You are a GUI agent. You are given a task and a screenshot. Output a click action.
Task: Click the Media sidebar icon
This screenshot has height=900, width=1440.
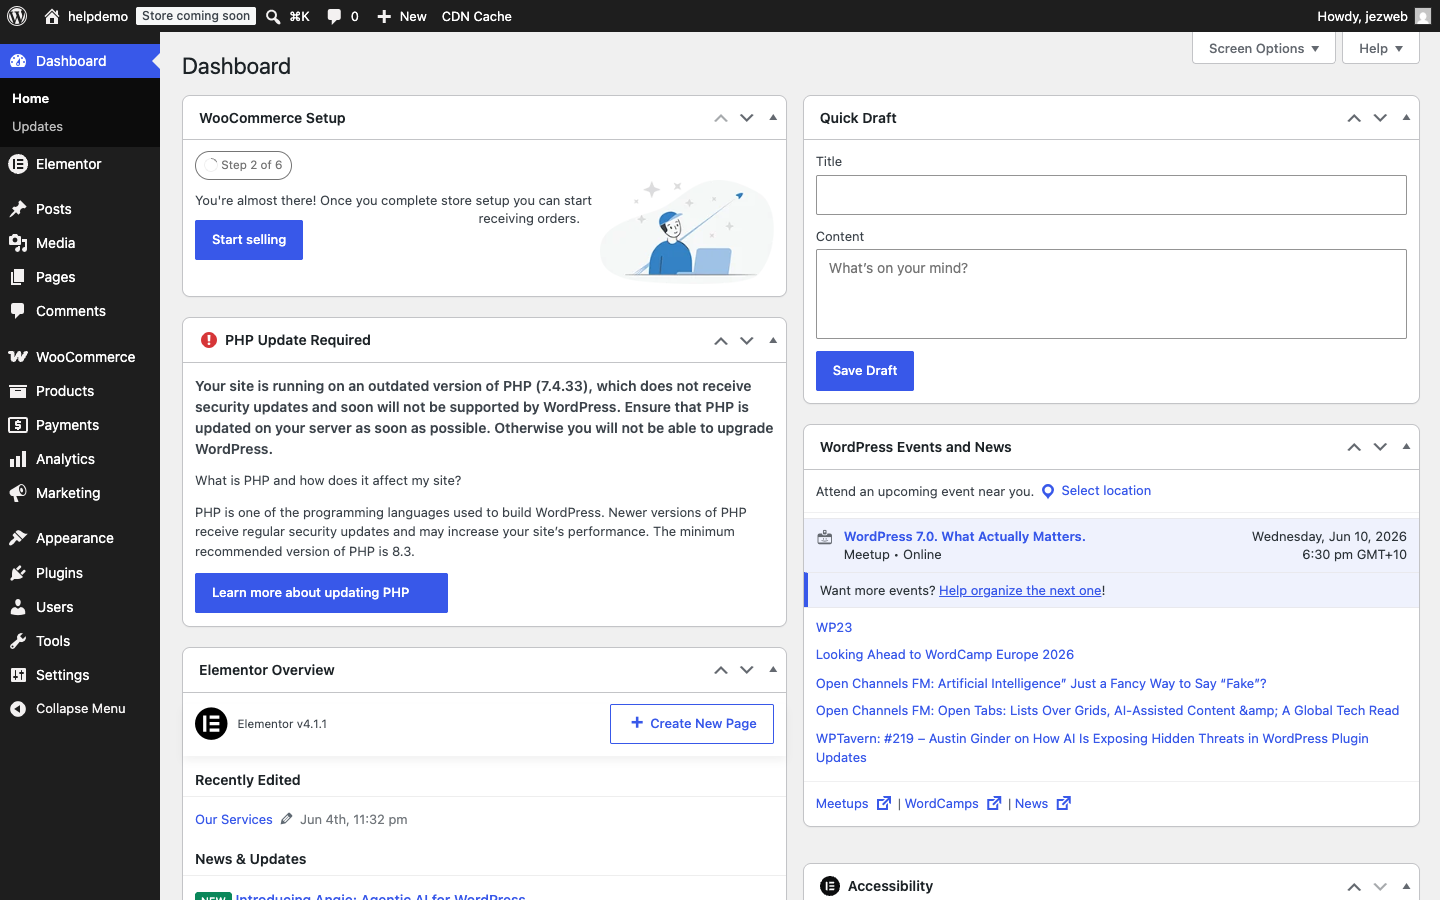tap(18, 243)
